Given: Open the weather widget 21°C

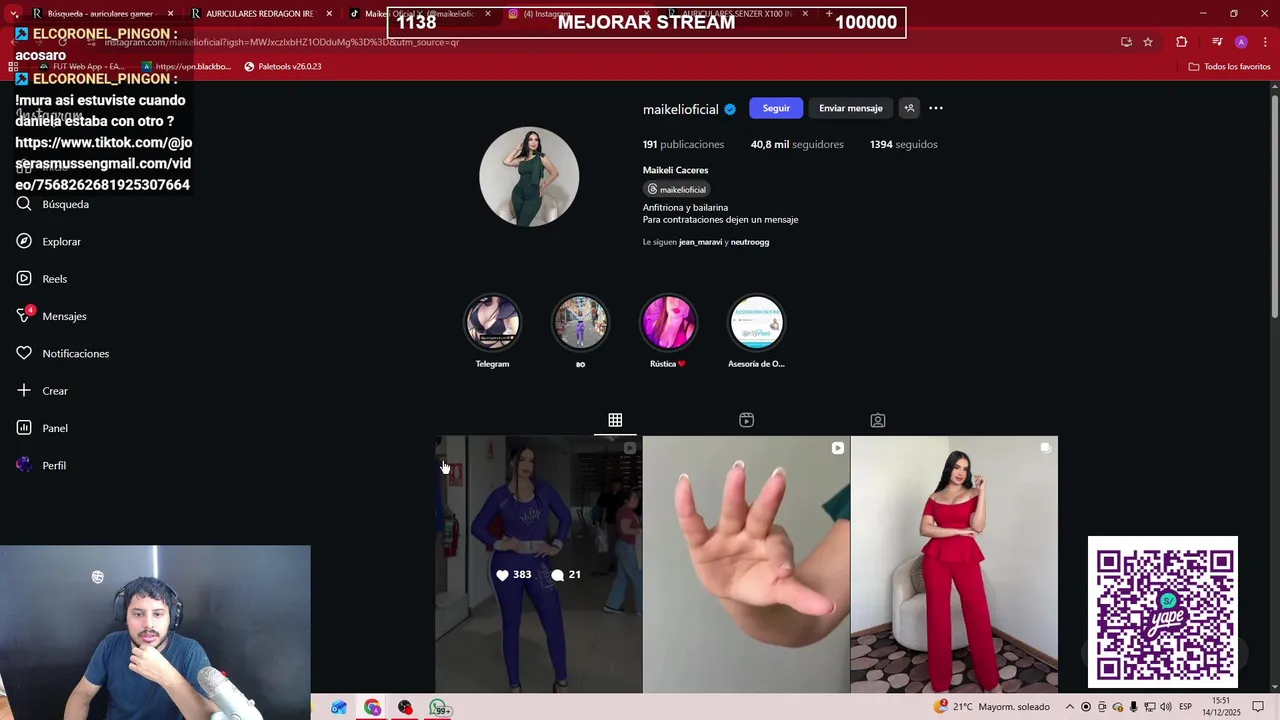Looking at the screenshot, I should [x=992, y=707].
